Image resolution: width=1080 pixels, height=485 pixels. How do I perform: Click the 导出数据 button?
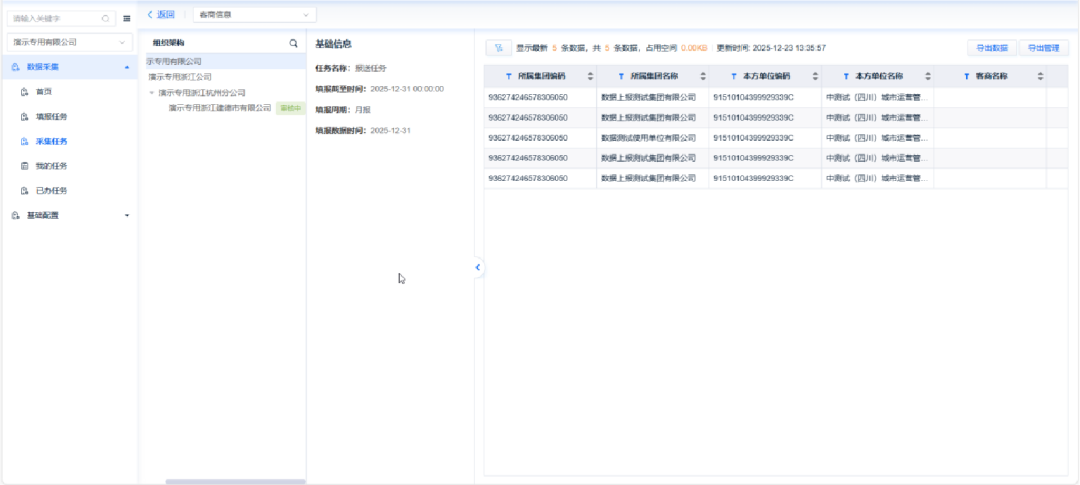[992, 47]
